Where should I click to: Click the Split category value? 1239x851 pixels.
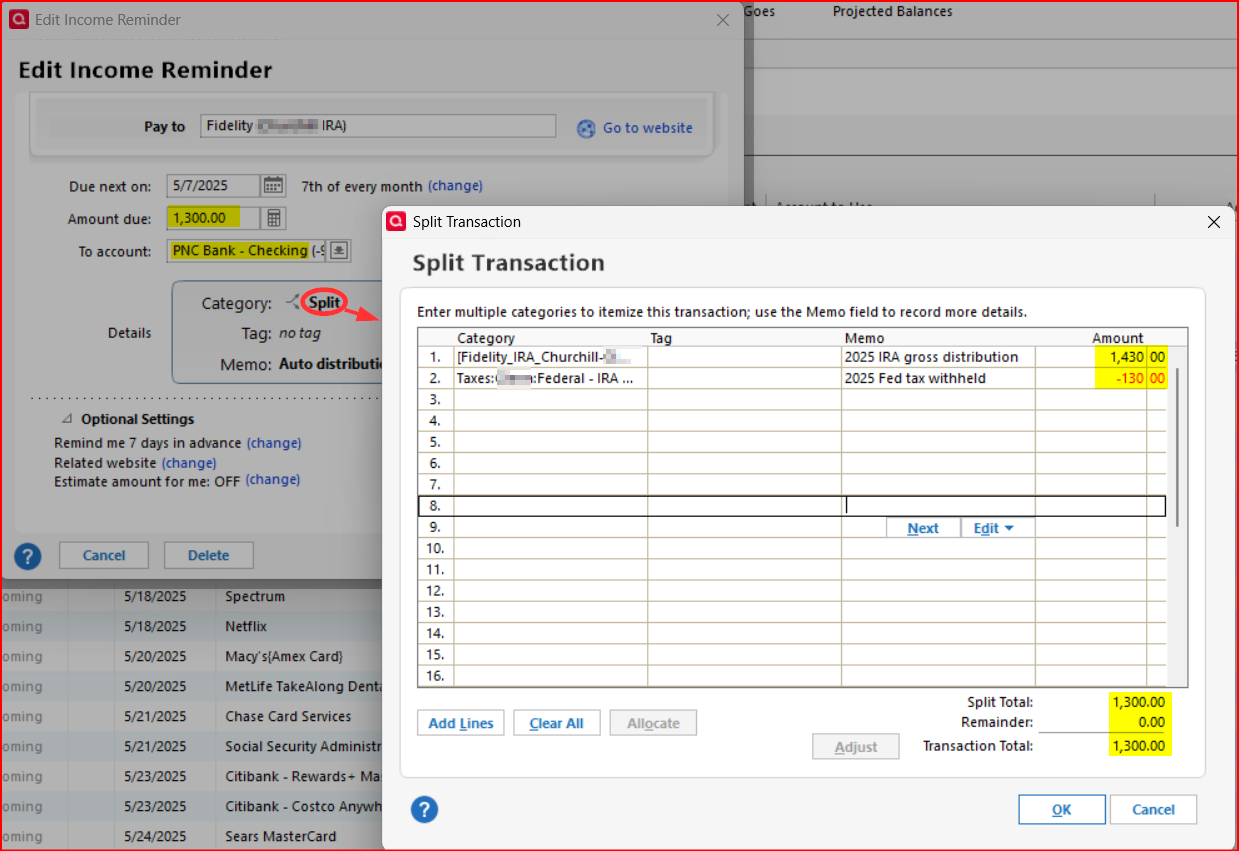[324, 302]
